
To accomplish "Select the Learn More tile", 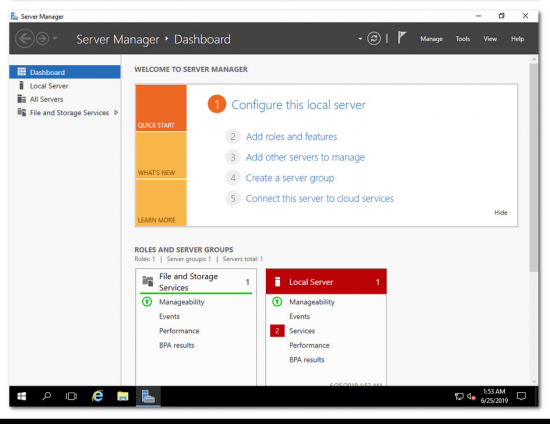I will click(161, 203).
